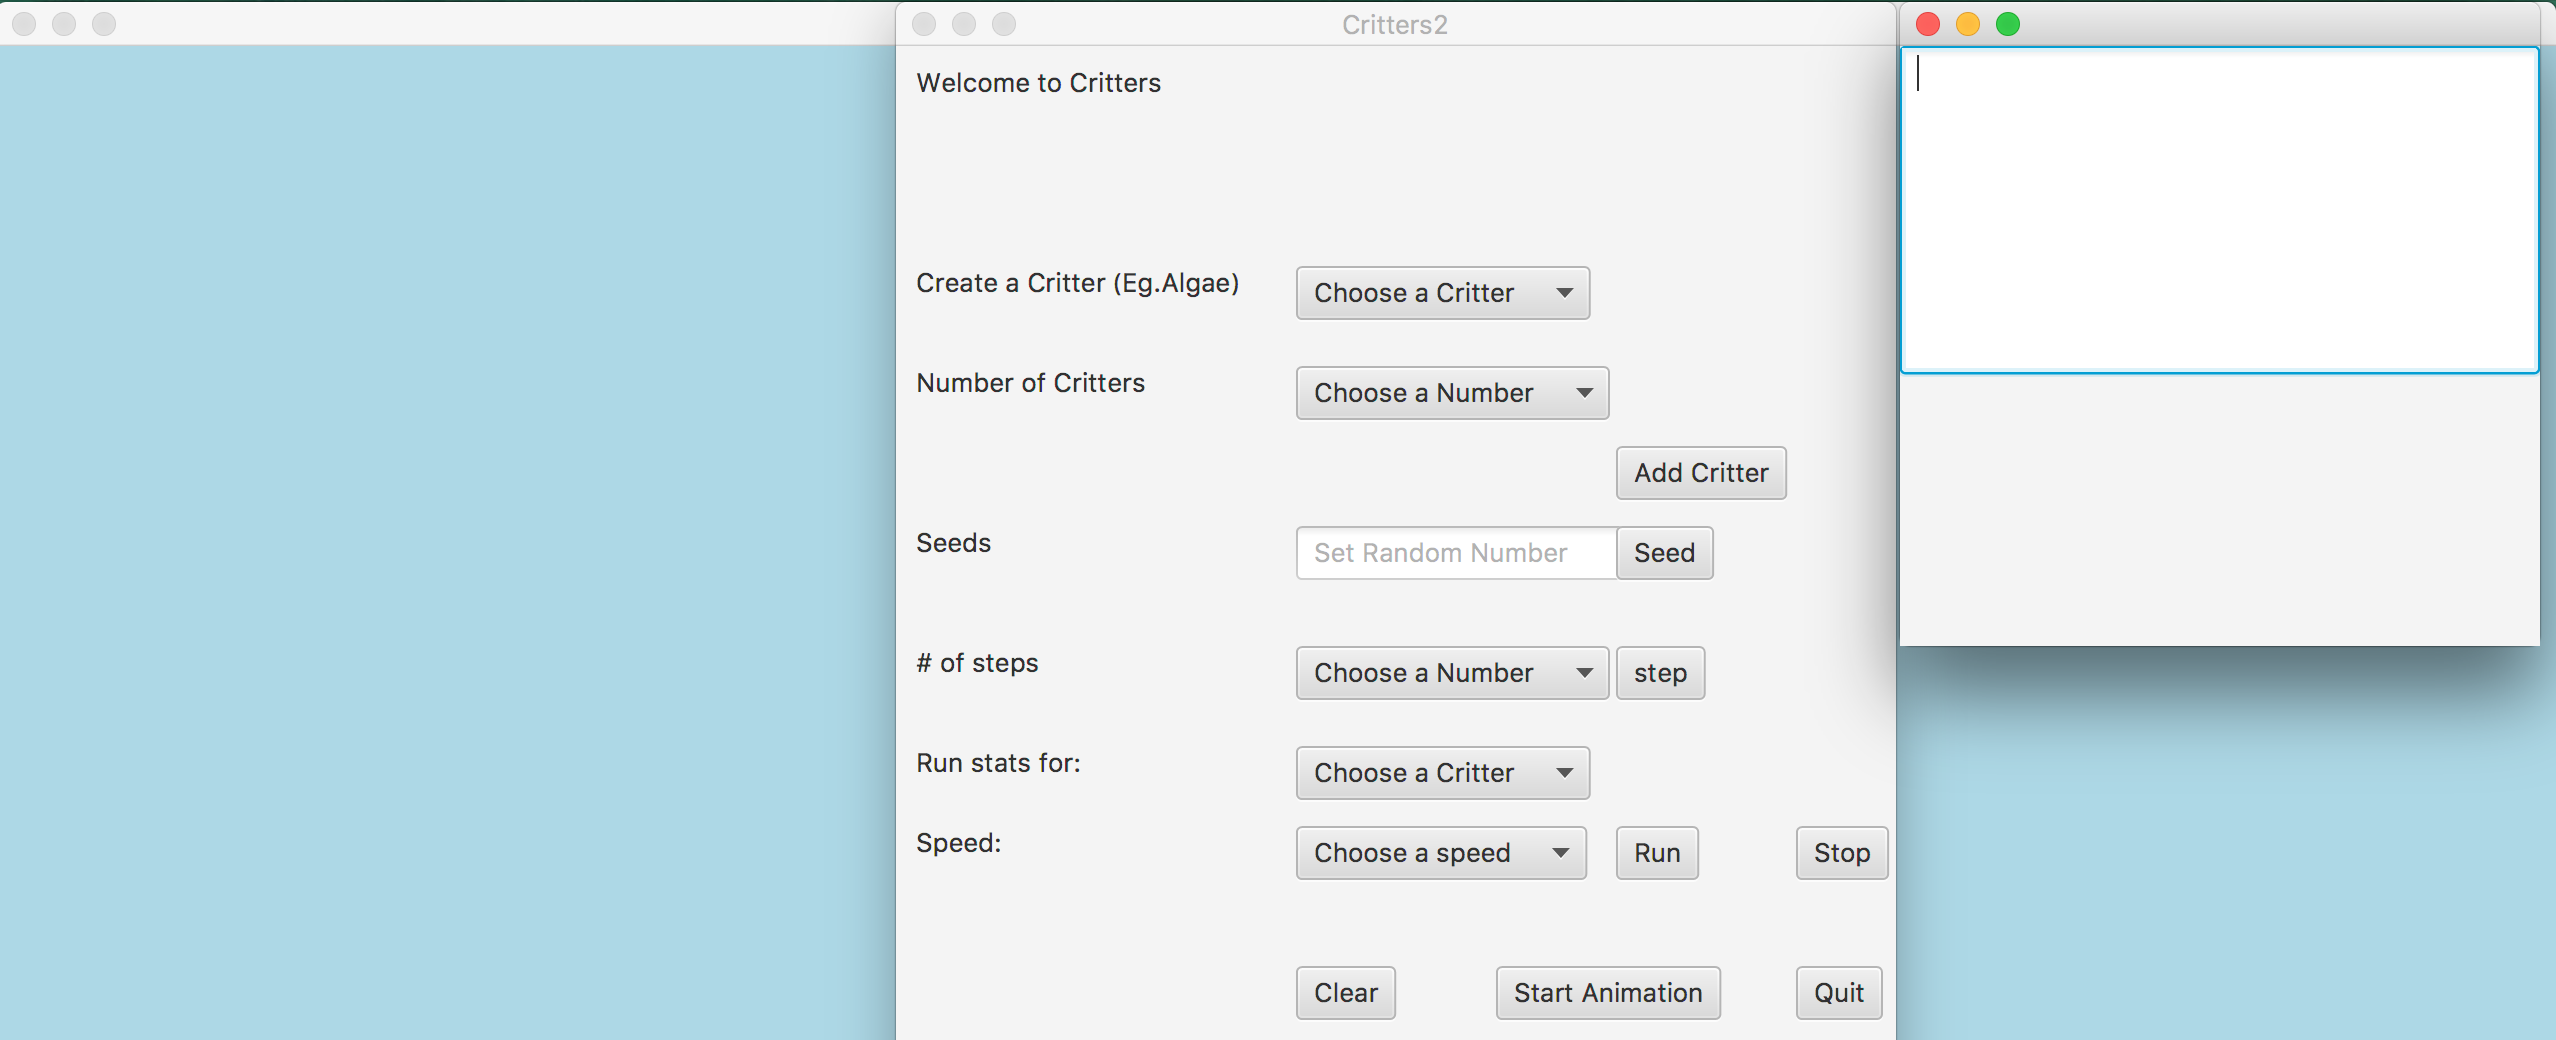
Task: Click the Stop button
Action: point(1840,852)
